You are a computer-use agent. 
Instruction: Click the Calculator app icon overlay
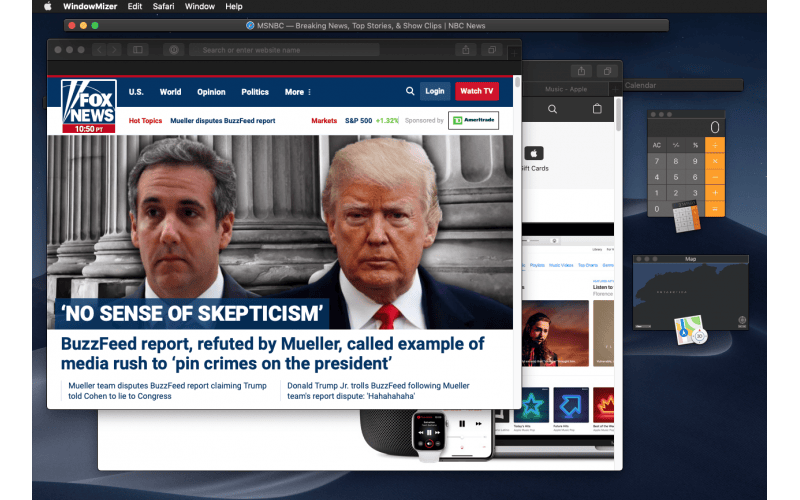pyautogui.click(x=686, y=216)
